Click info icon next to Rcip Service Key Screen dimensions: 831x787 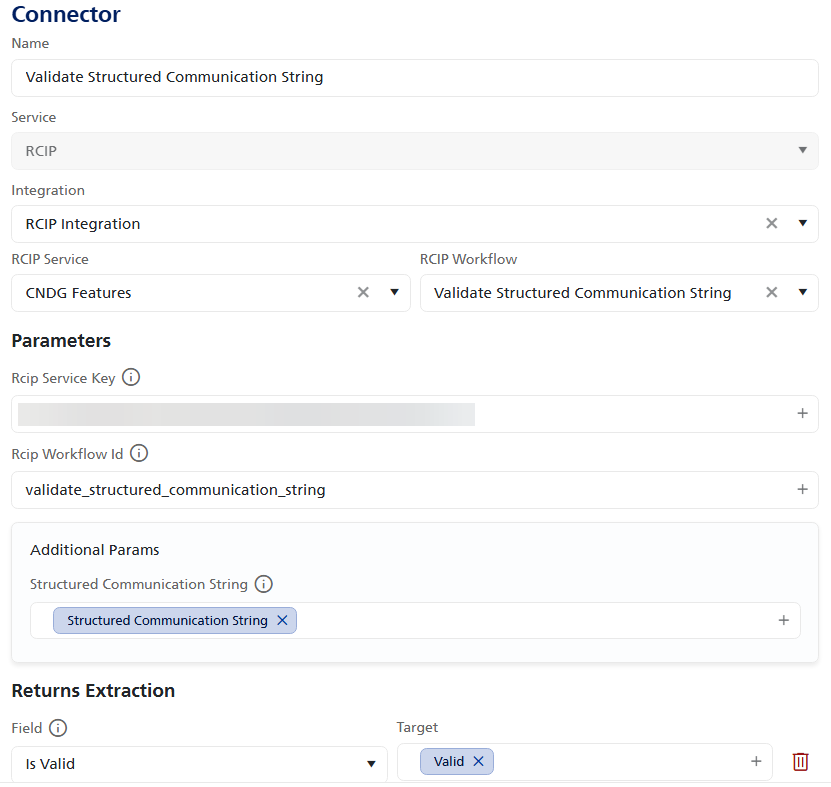pos(131,378)
